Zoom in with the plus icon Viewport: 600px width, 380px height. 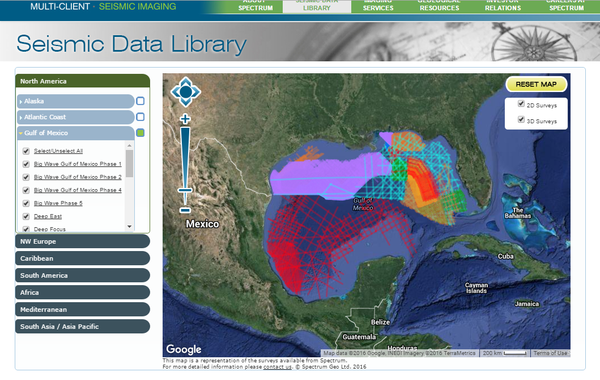click(185, 119)
